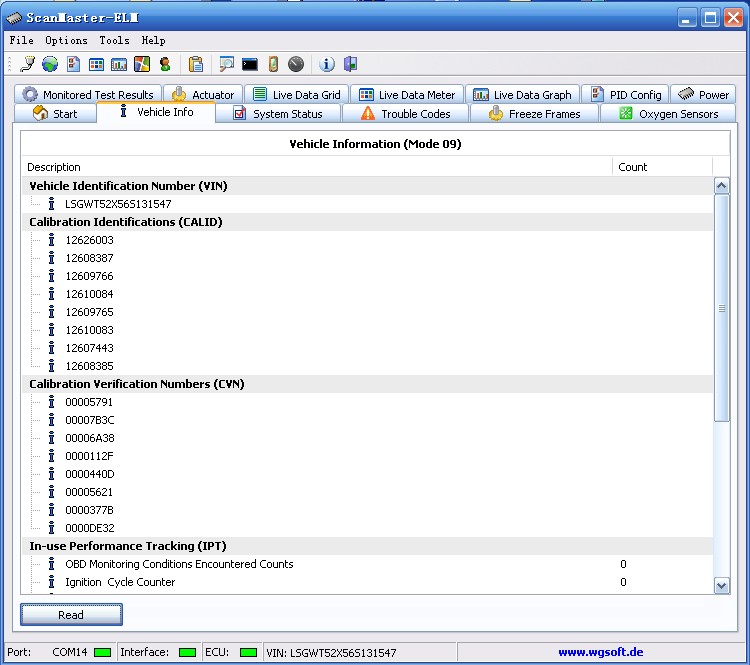
Task: Open the Live Data Meter tab
Action: [x=407, y=95]
